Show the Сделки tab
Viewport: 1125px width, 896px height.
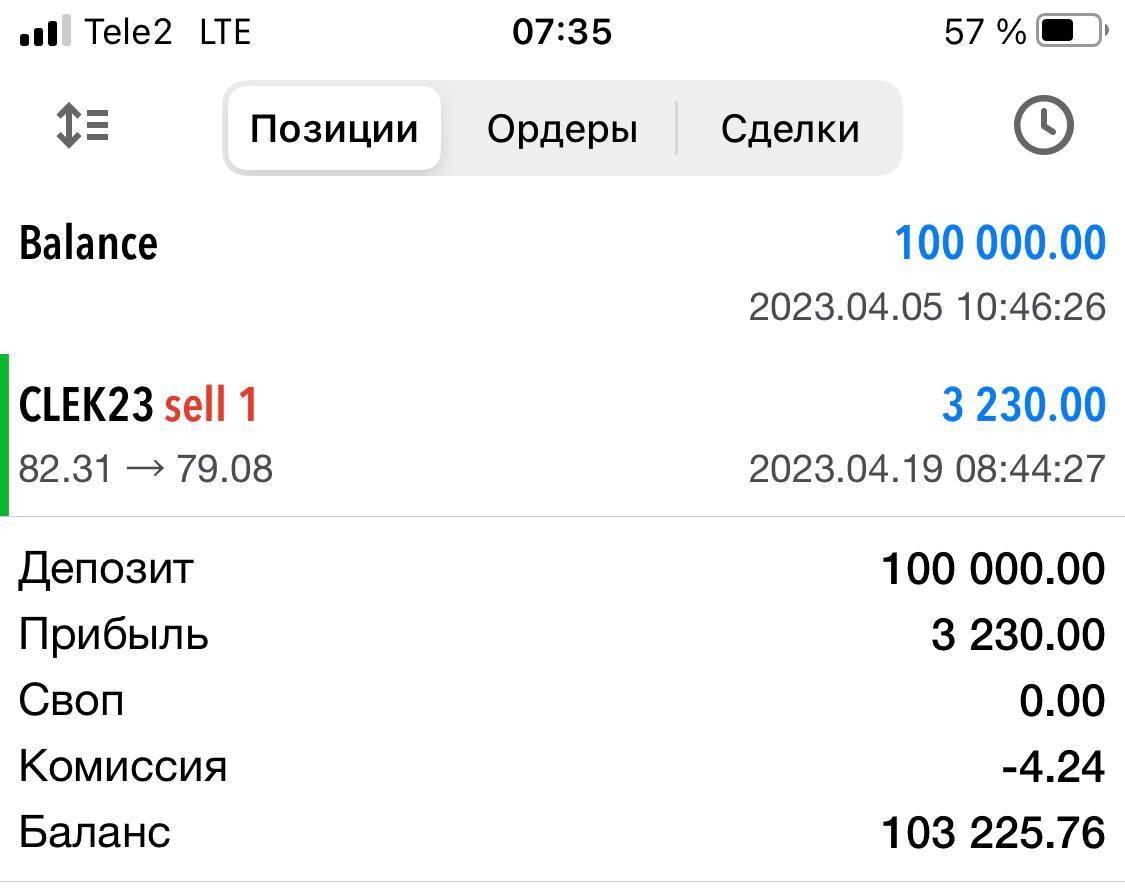(790, 129)
